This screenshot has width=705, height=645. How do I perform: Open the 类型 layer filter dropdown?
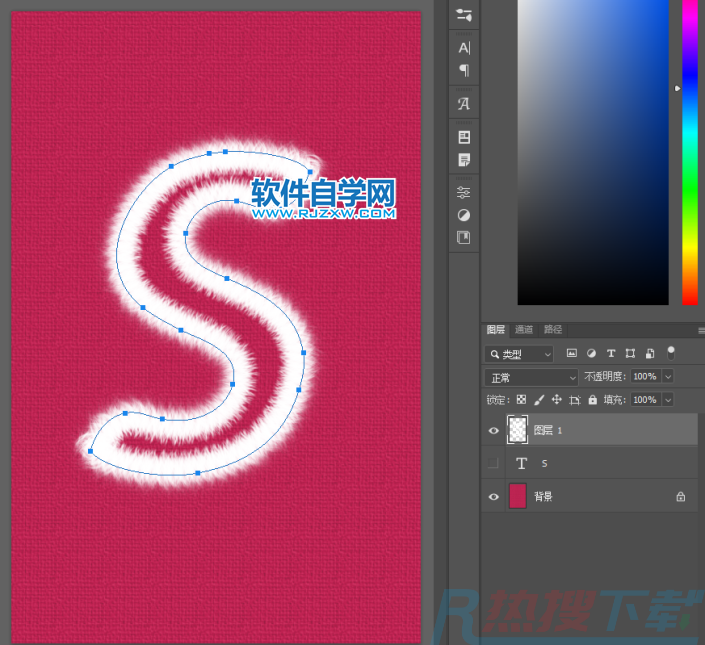pyautogui.click(x=519, y=354)
